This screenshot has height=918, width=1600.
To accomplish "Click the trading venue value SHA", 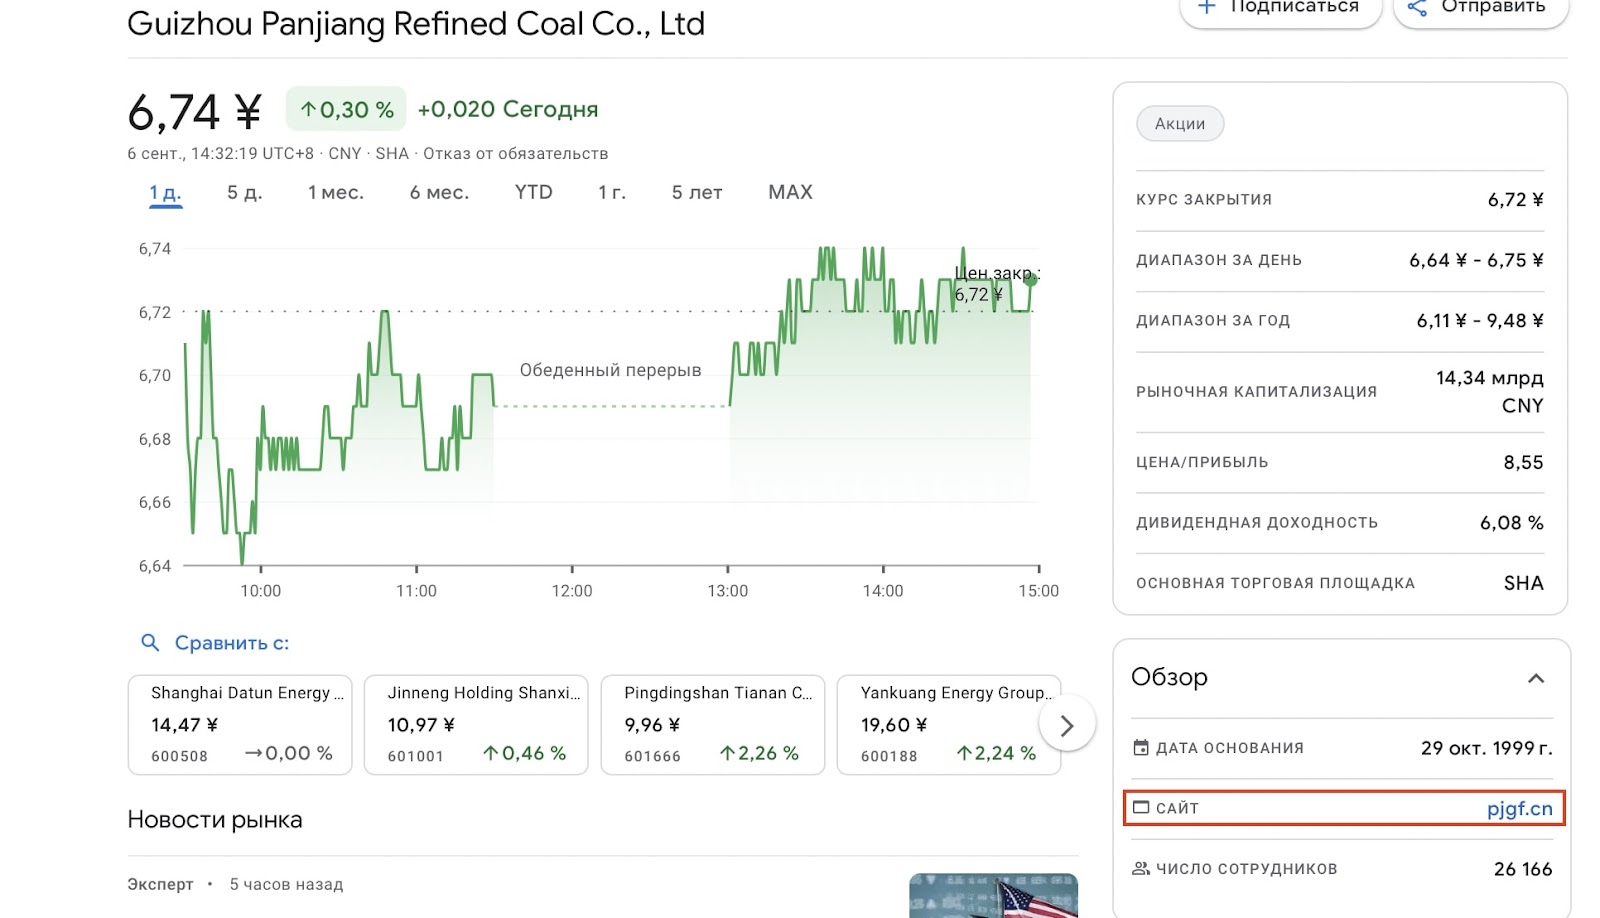I will 1523,583.
